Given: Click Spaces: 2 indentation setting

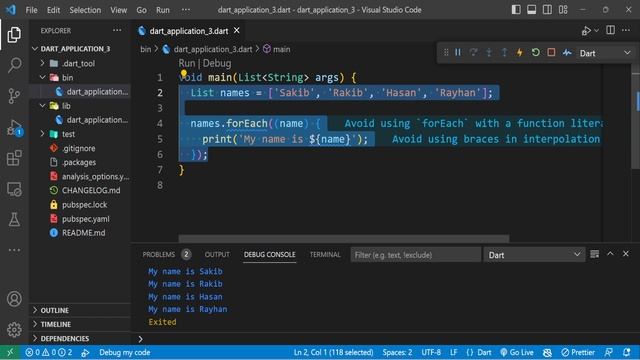Looking at the screenshot, I should [x=397, y=352].
